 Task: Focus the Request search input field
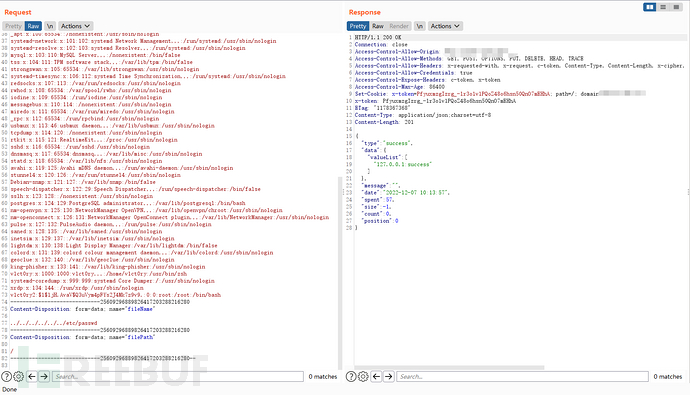click(178, 377)
